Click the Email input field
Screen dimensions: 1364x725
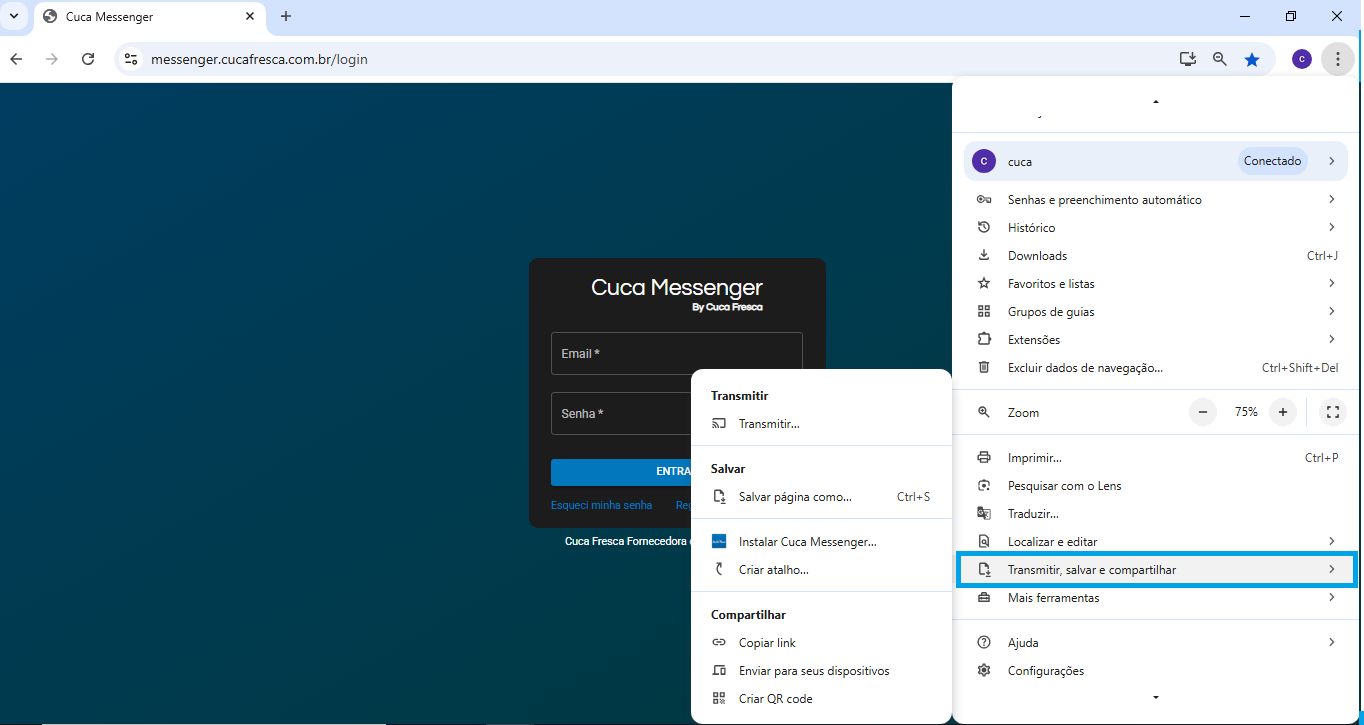pyautogui.click(x=676, y=354)
